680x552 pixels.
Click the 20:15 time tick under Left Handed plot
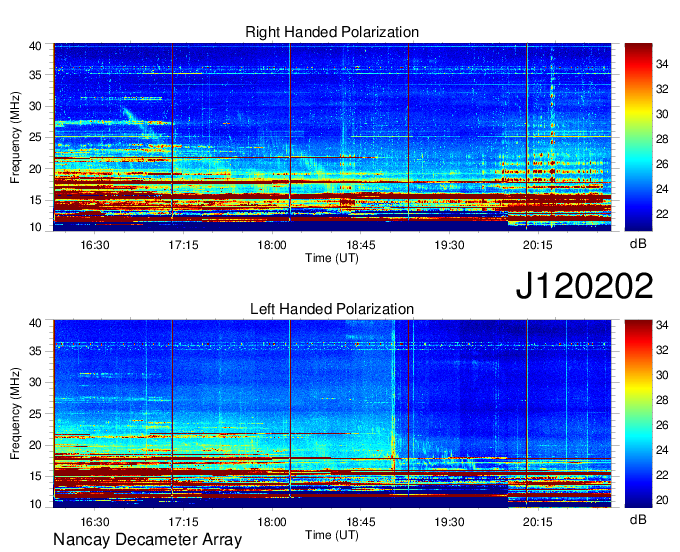538,522
